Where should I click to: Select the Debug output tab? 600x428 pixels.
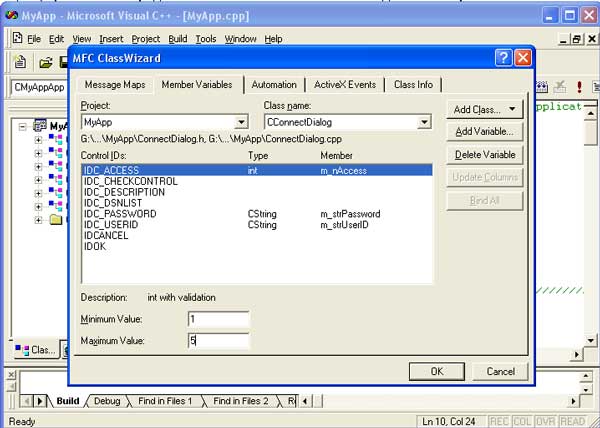[x=107, y=401]
